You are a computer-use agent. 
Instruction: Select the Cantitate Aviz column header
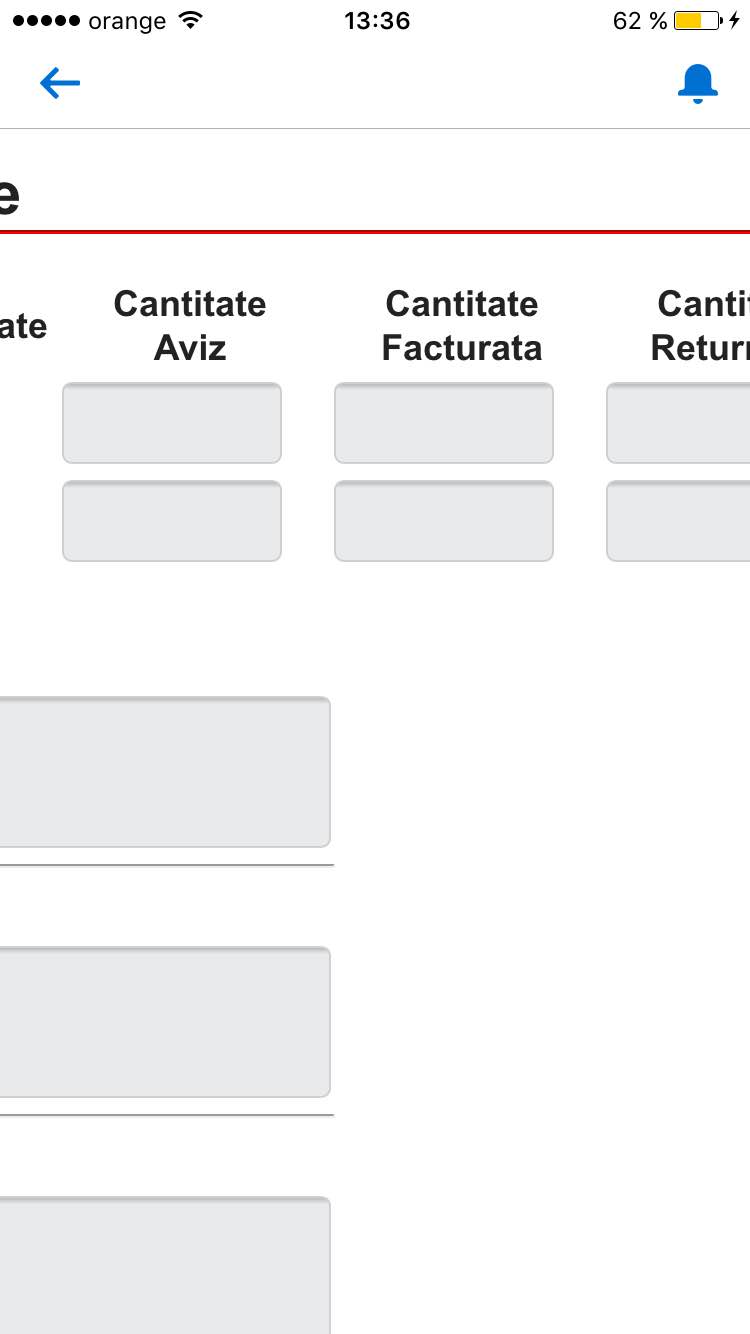point(190,326)
